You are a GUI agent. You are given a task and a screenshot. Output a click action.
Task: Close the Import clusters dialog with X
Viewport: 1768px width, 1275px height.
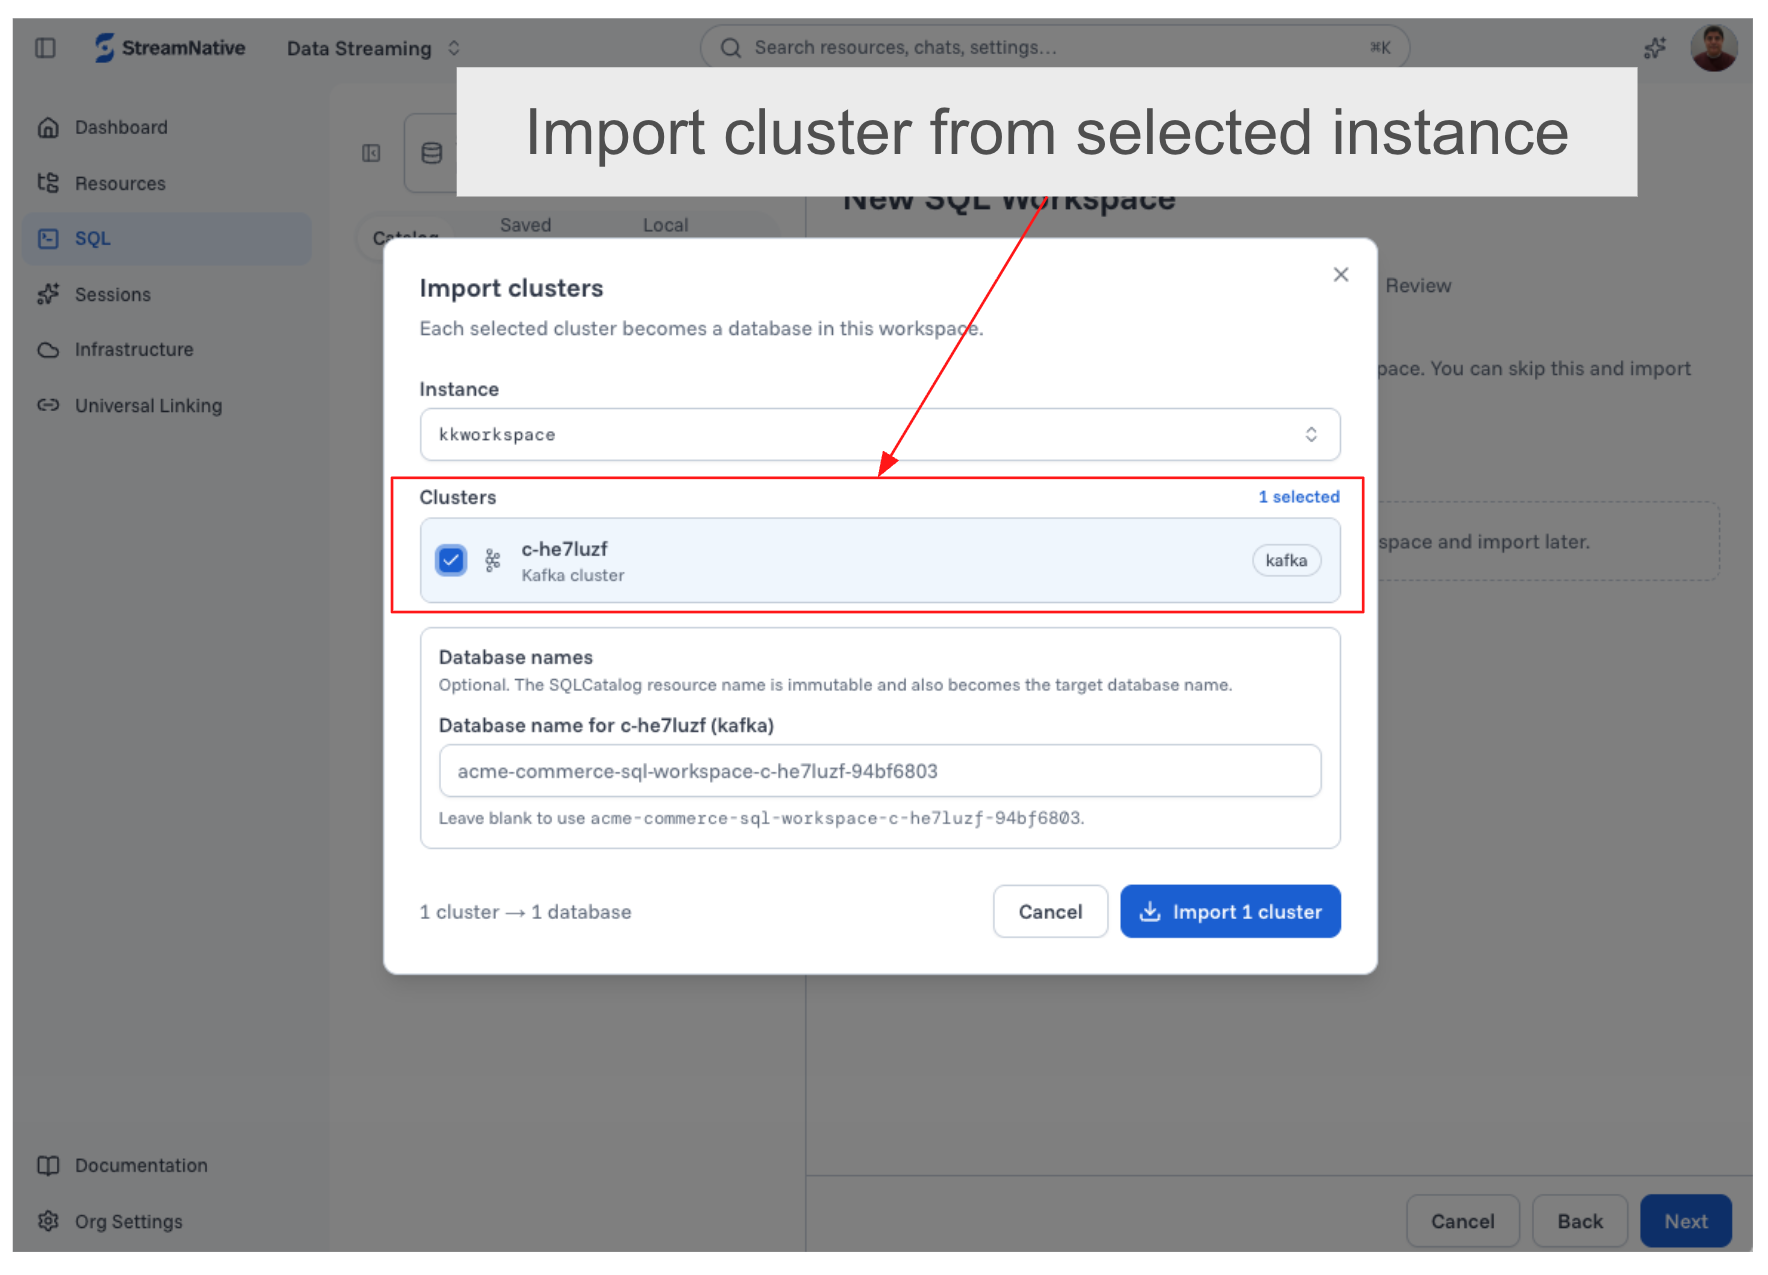pyautogui.click(x=1341, y=274)
